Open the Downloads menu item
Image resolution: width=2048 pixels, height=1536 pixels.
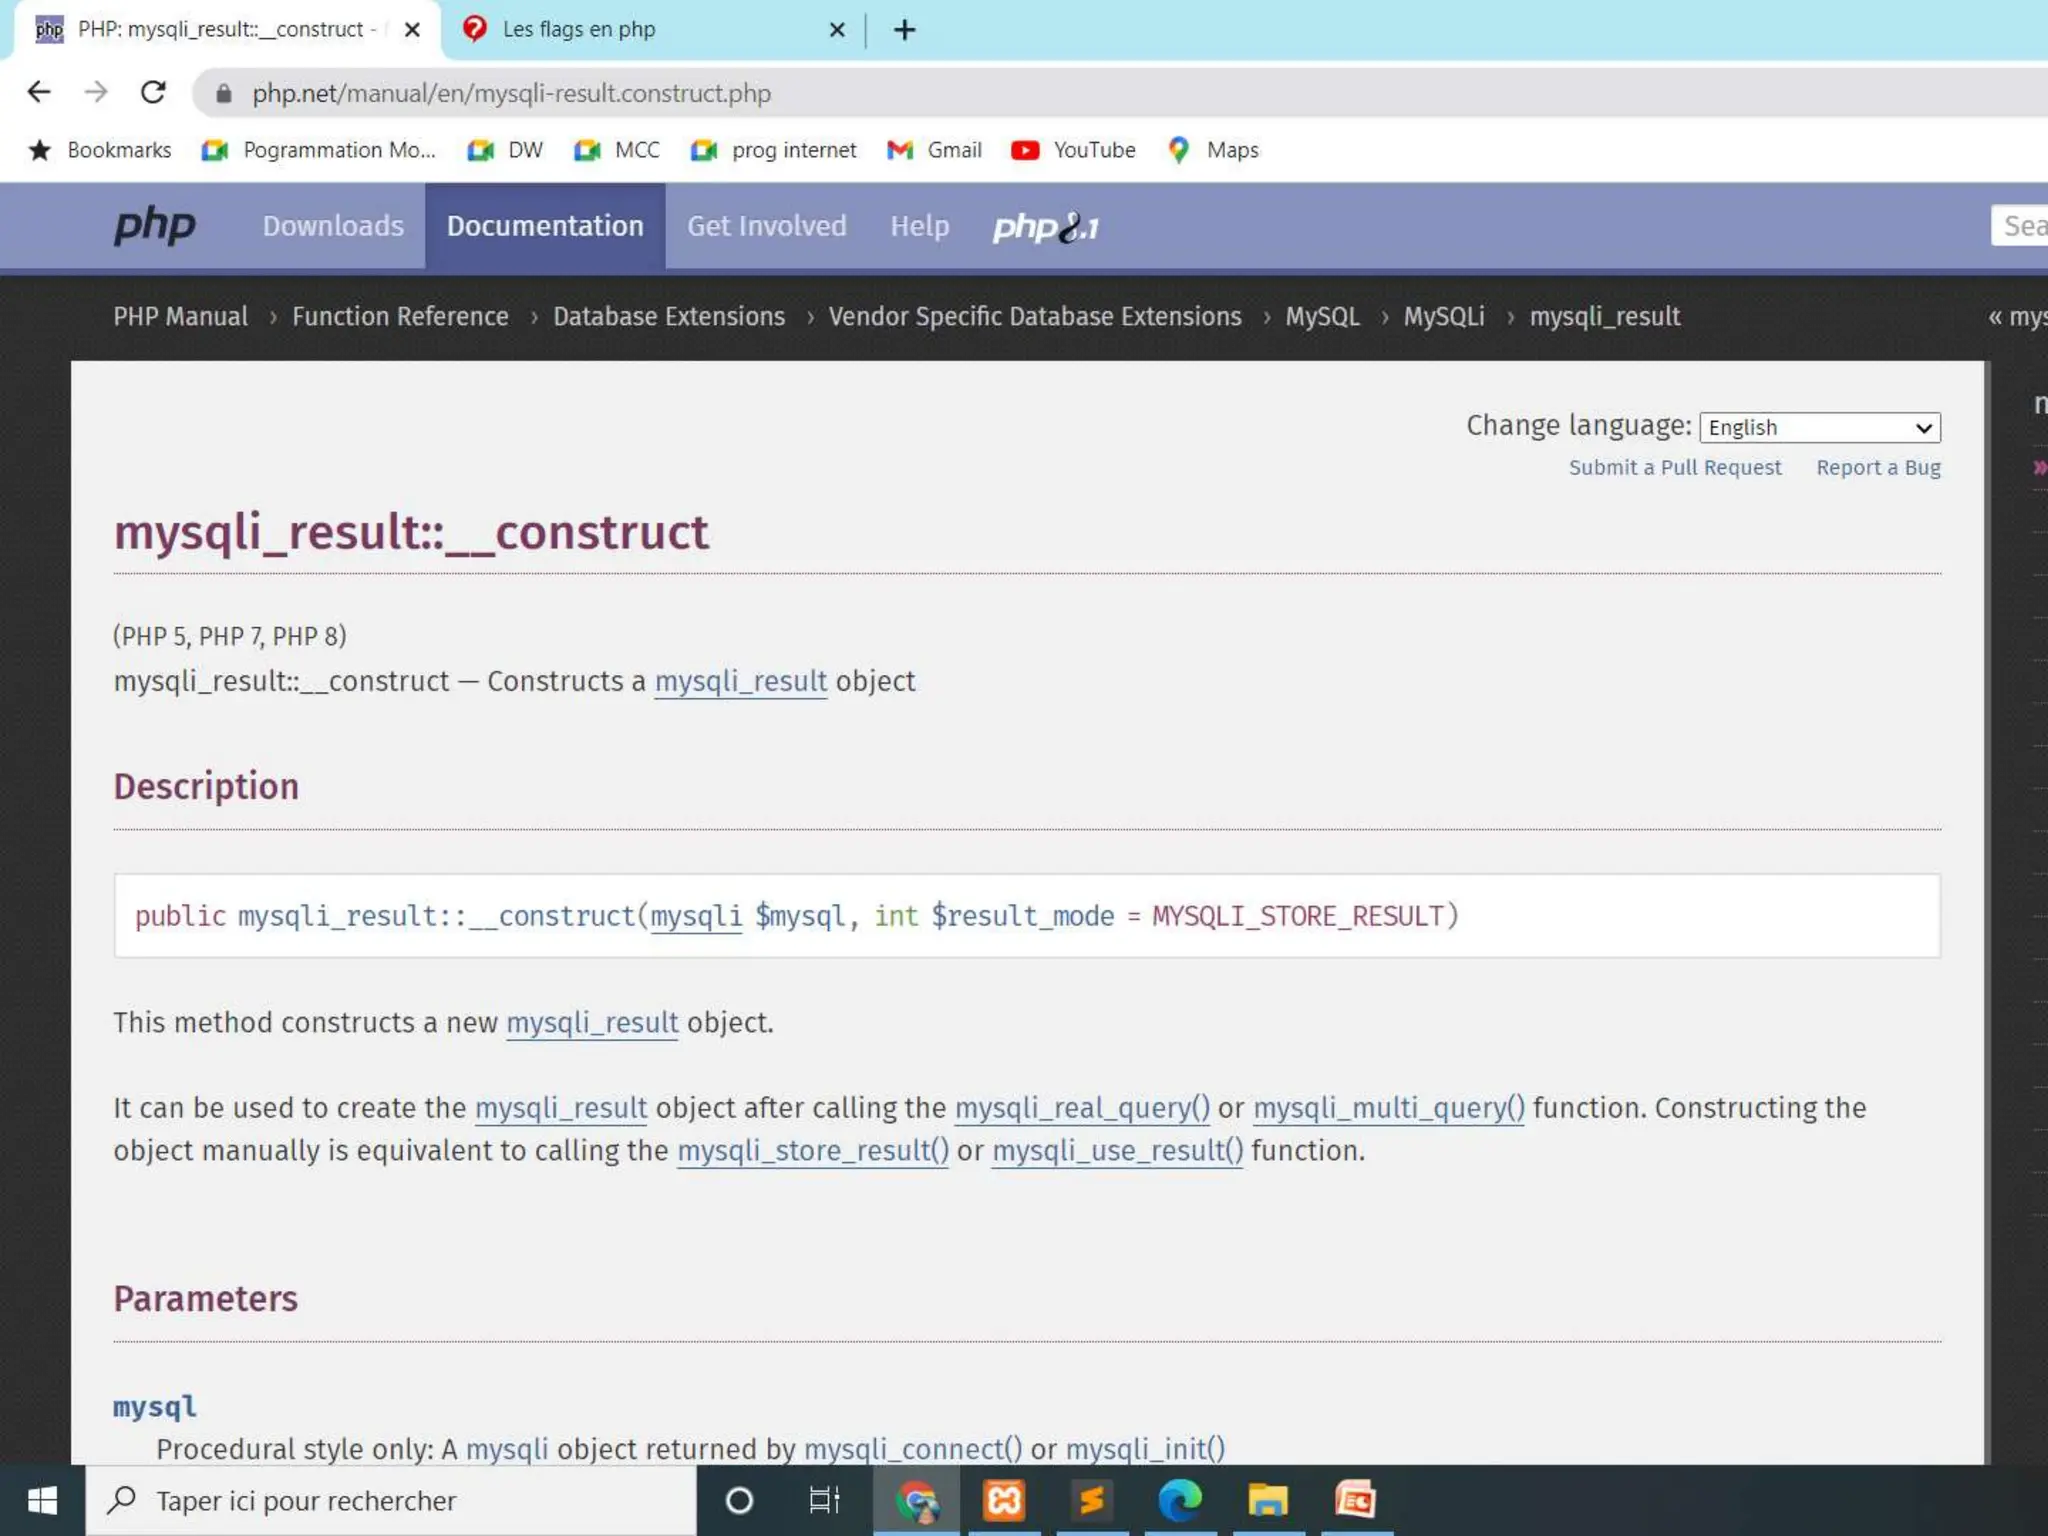click(x=333, y=226)
